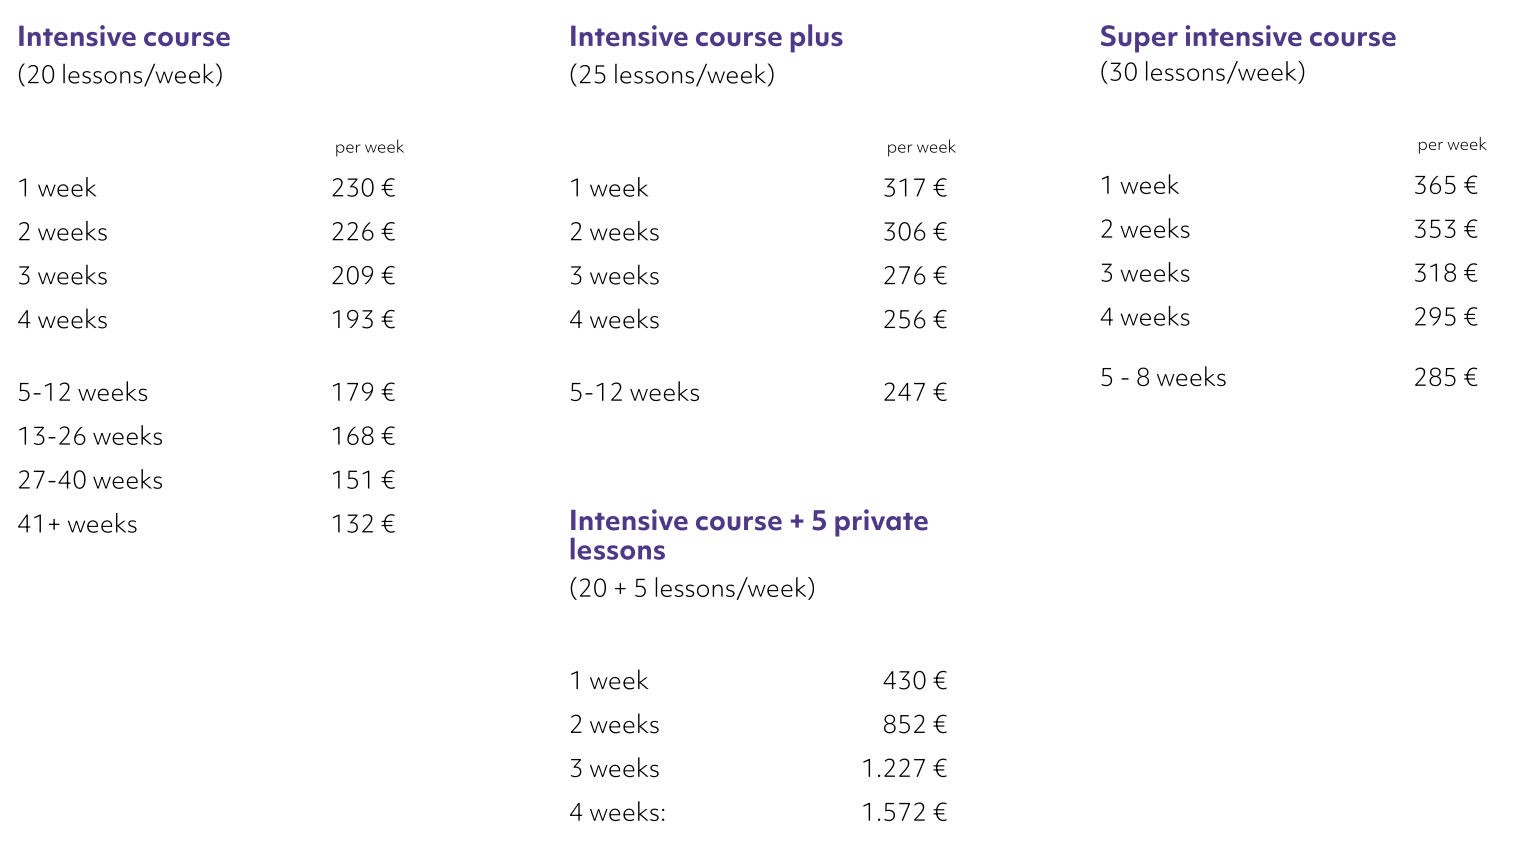Click the "(20 lessons/week)" subtitle
1516x854 pixels.
120,75
